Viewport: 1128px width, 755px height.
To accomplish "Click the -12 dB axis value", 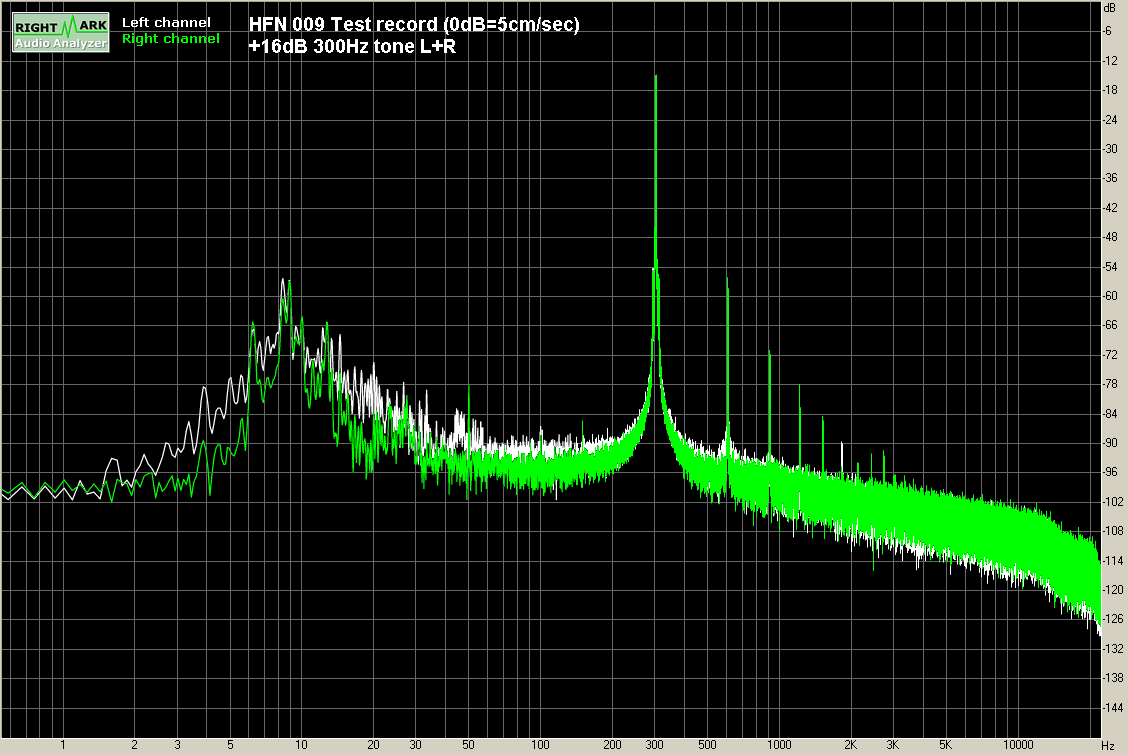I will 1110,60.
